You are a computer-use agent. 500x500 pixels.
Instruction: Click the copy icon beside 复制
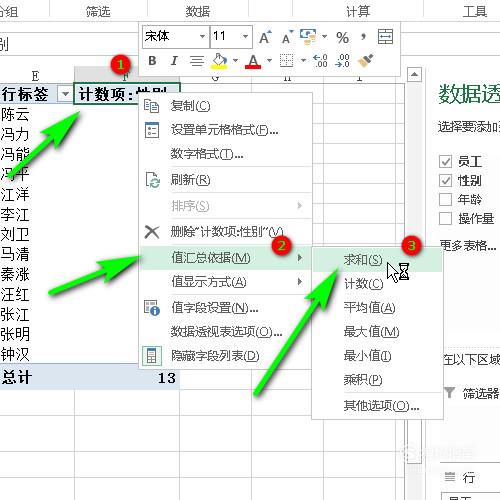click(x=152, y=106)
